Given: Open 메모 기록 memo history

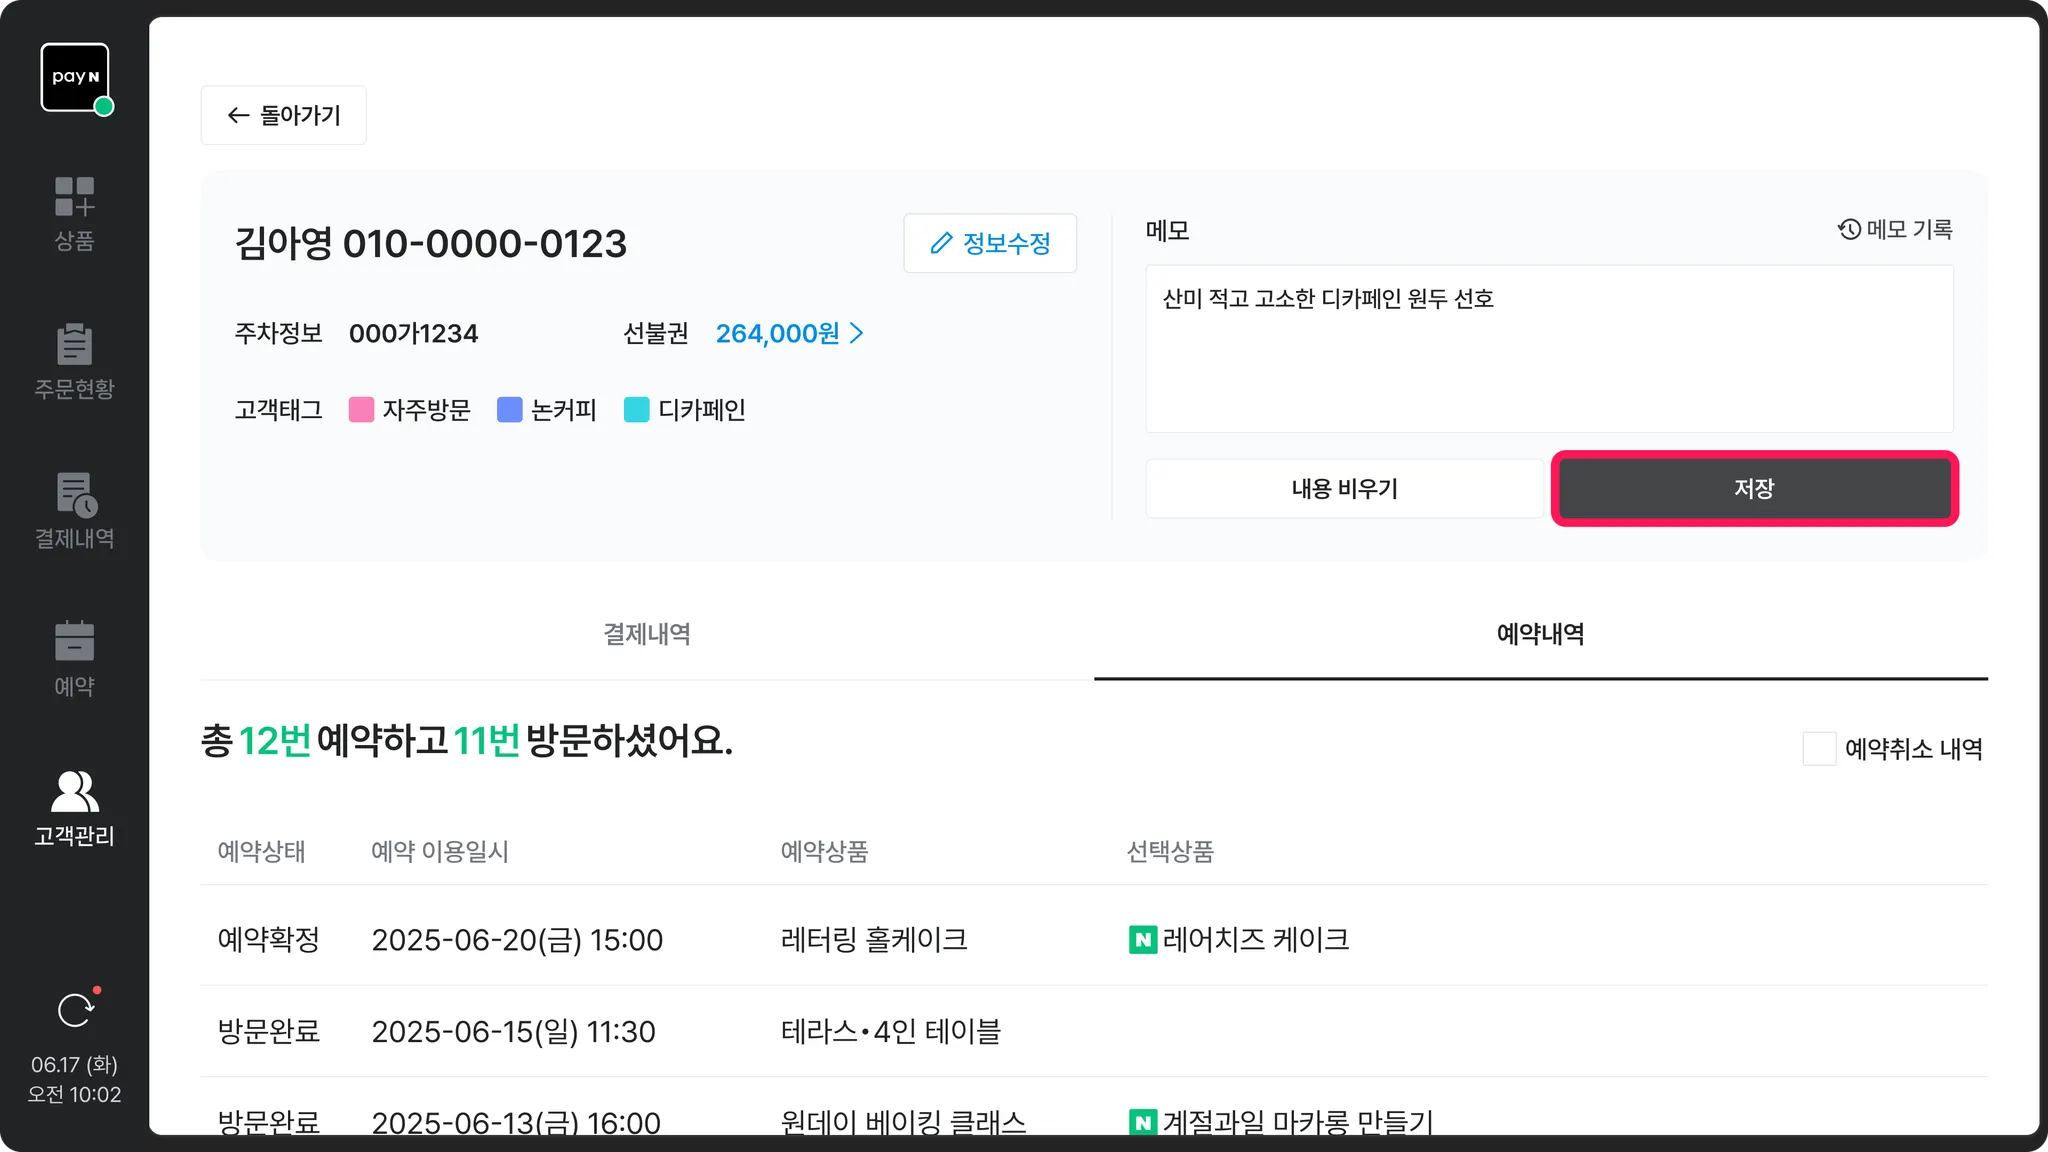Looking at the screenshot, I should 1895,230.
